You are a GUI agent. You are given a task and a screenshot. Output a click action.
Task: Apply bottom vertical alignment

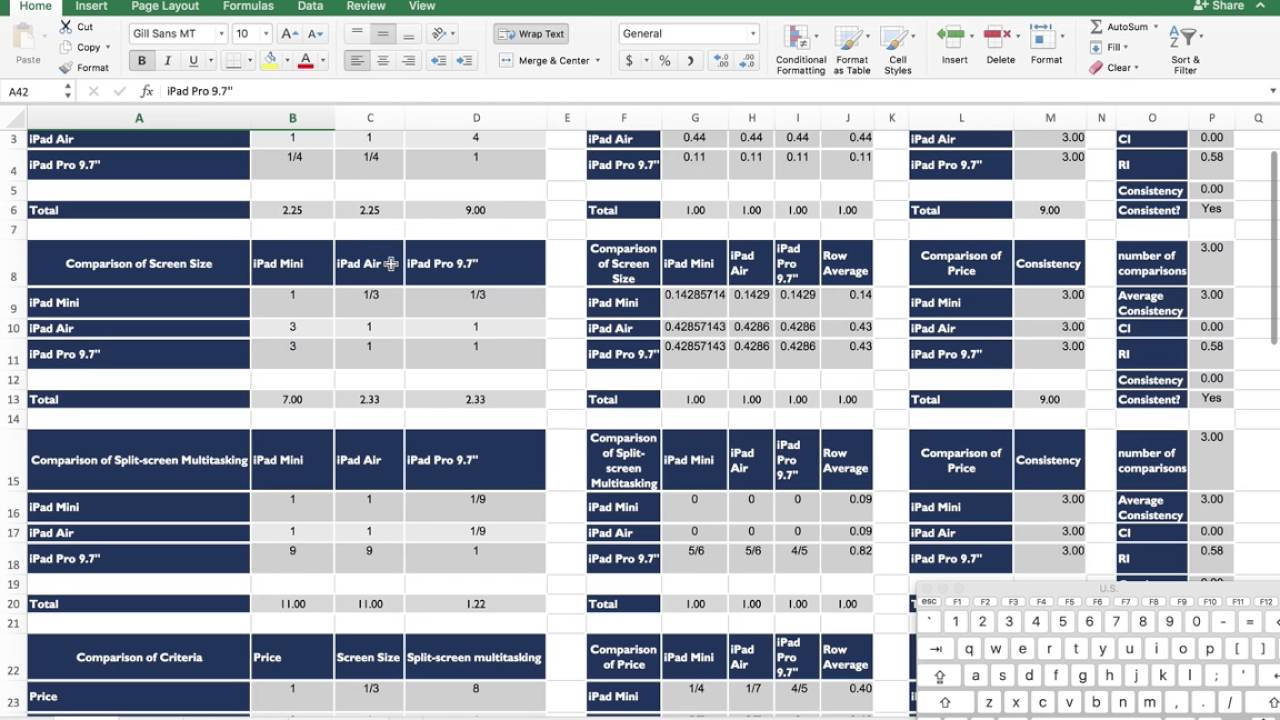coord(408,33)
